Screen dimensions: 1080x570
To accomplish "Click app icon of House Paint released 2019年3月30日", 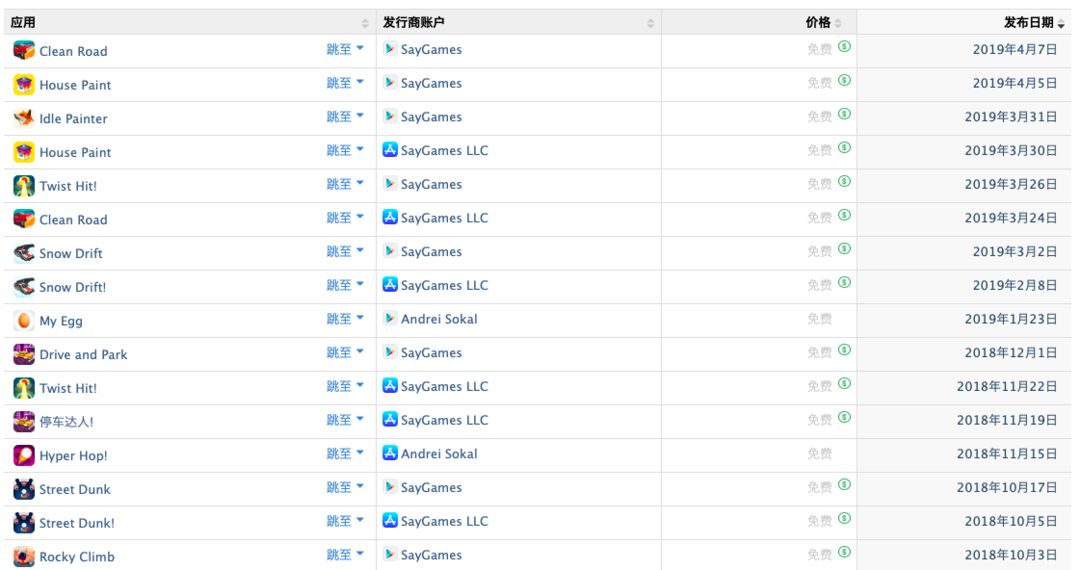I will pyautogui.click(x=24, y=152).
